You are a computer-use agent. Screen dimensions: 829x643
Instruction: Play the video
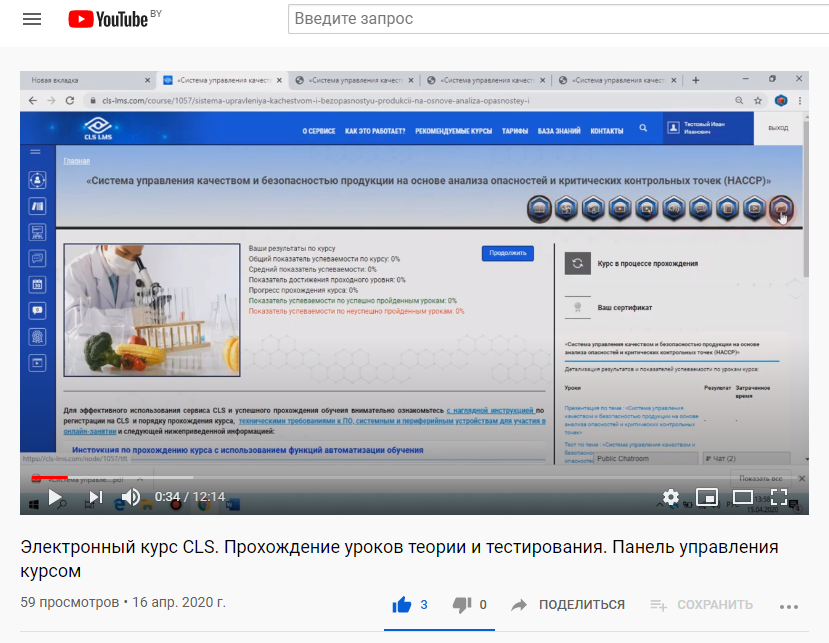tap(55, 497)
